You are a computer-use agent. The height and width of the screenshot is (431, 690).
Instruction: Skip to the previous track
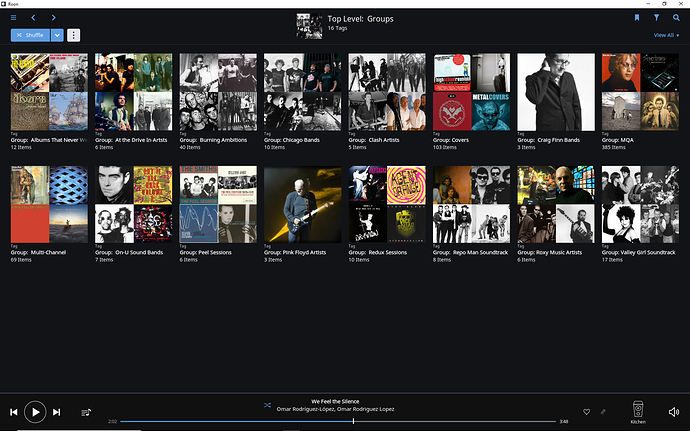point(14,412)
